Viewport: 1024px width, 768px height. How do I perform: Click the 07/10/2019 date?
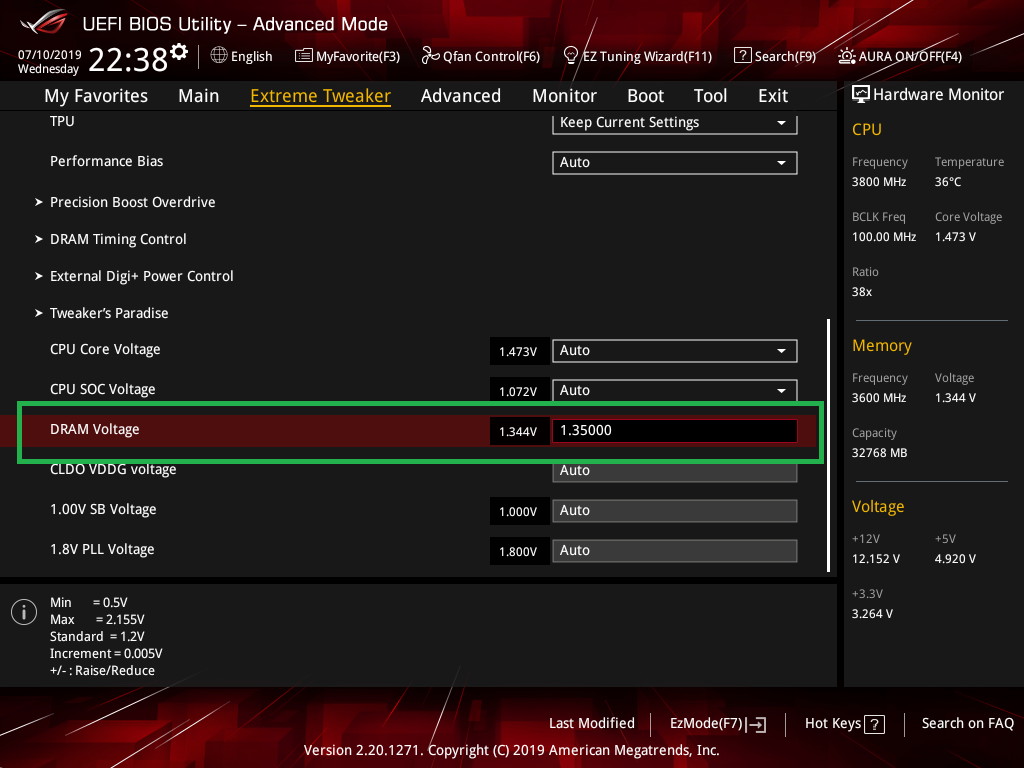point(50,54)
